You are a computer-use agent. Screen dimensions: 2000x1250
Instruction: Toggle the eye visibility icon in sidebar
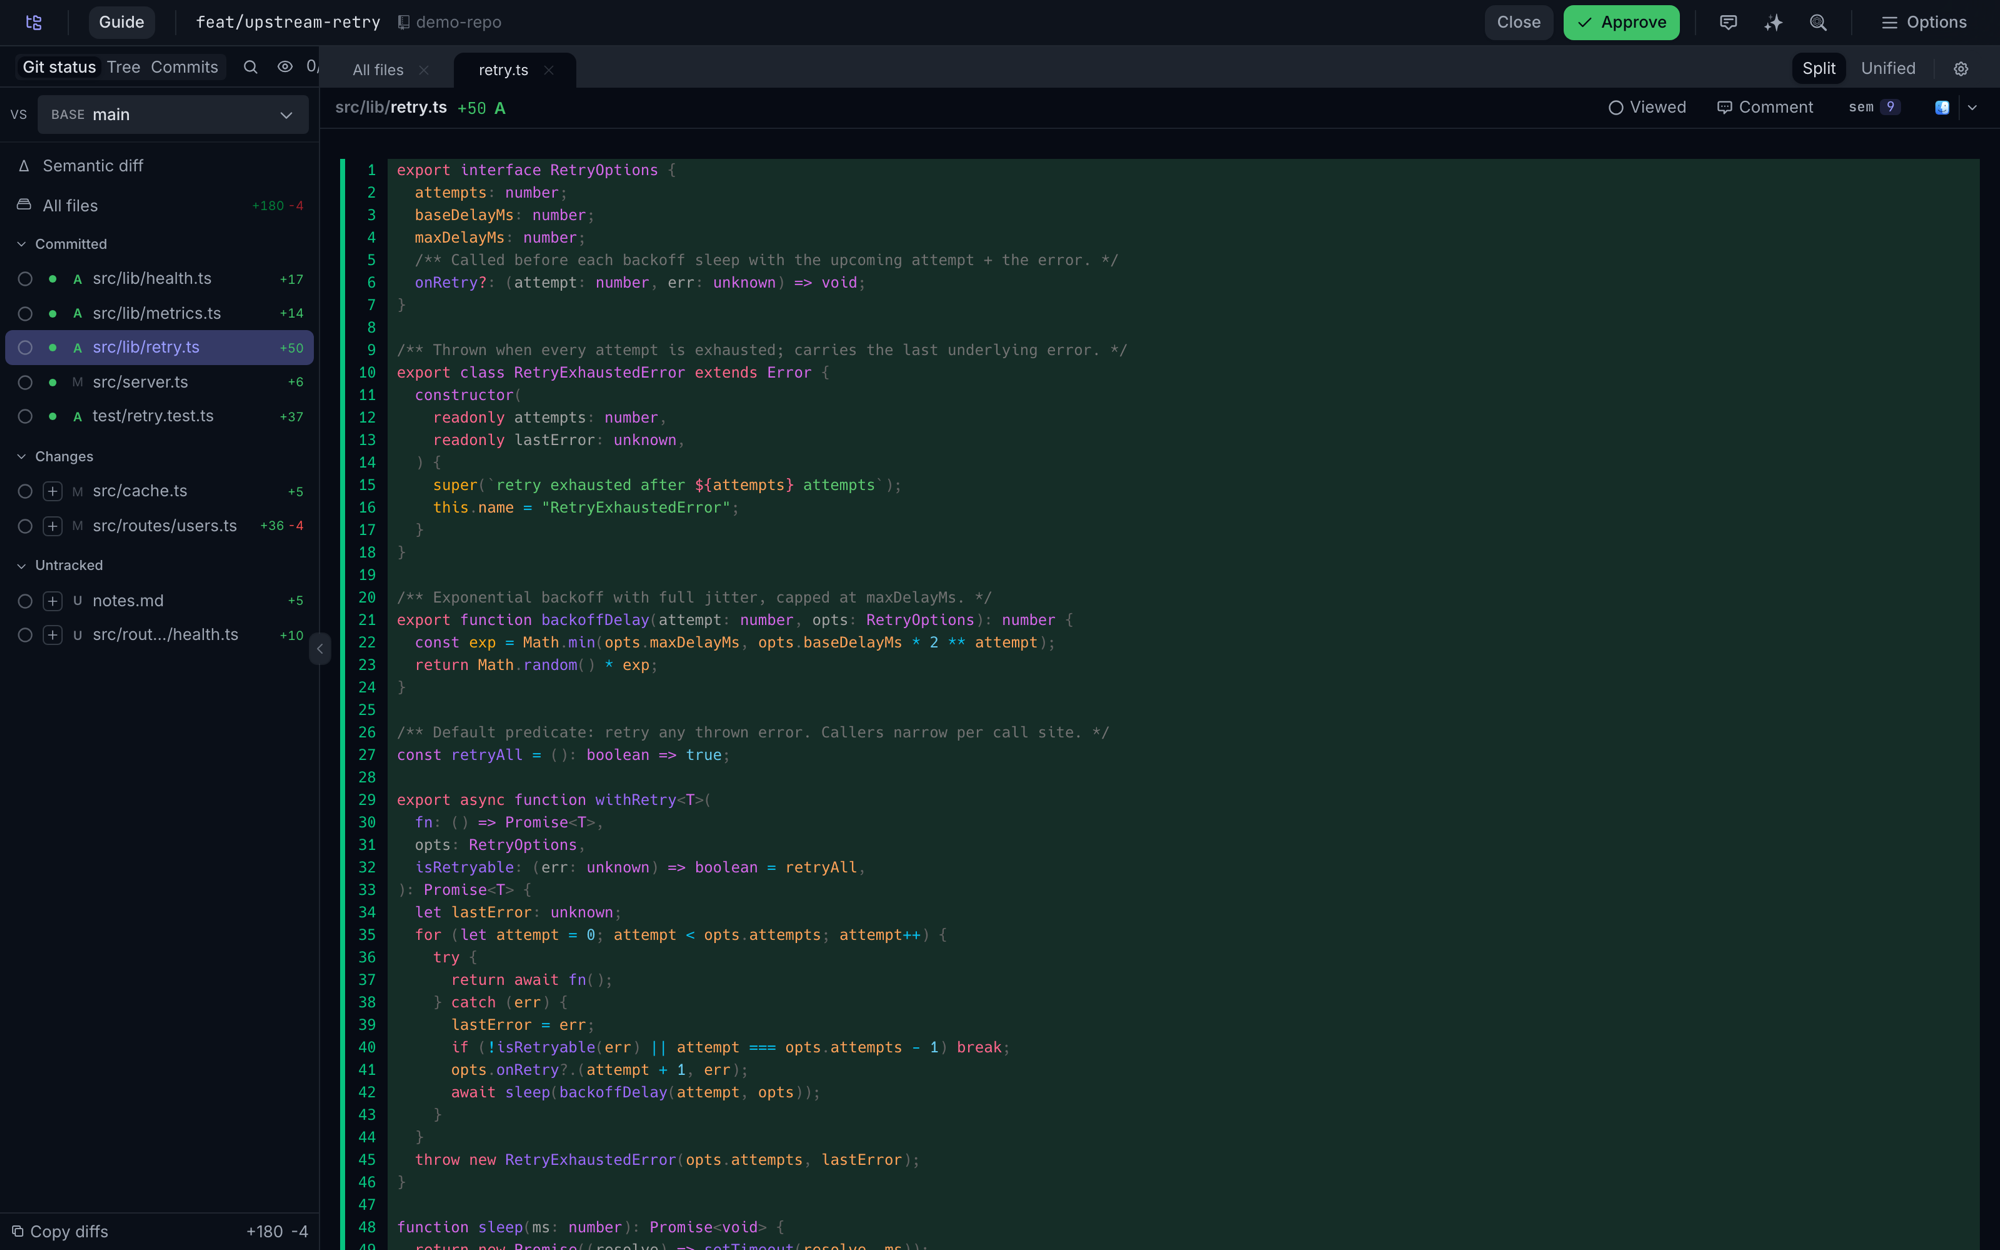point(285,67)
